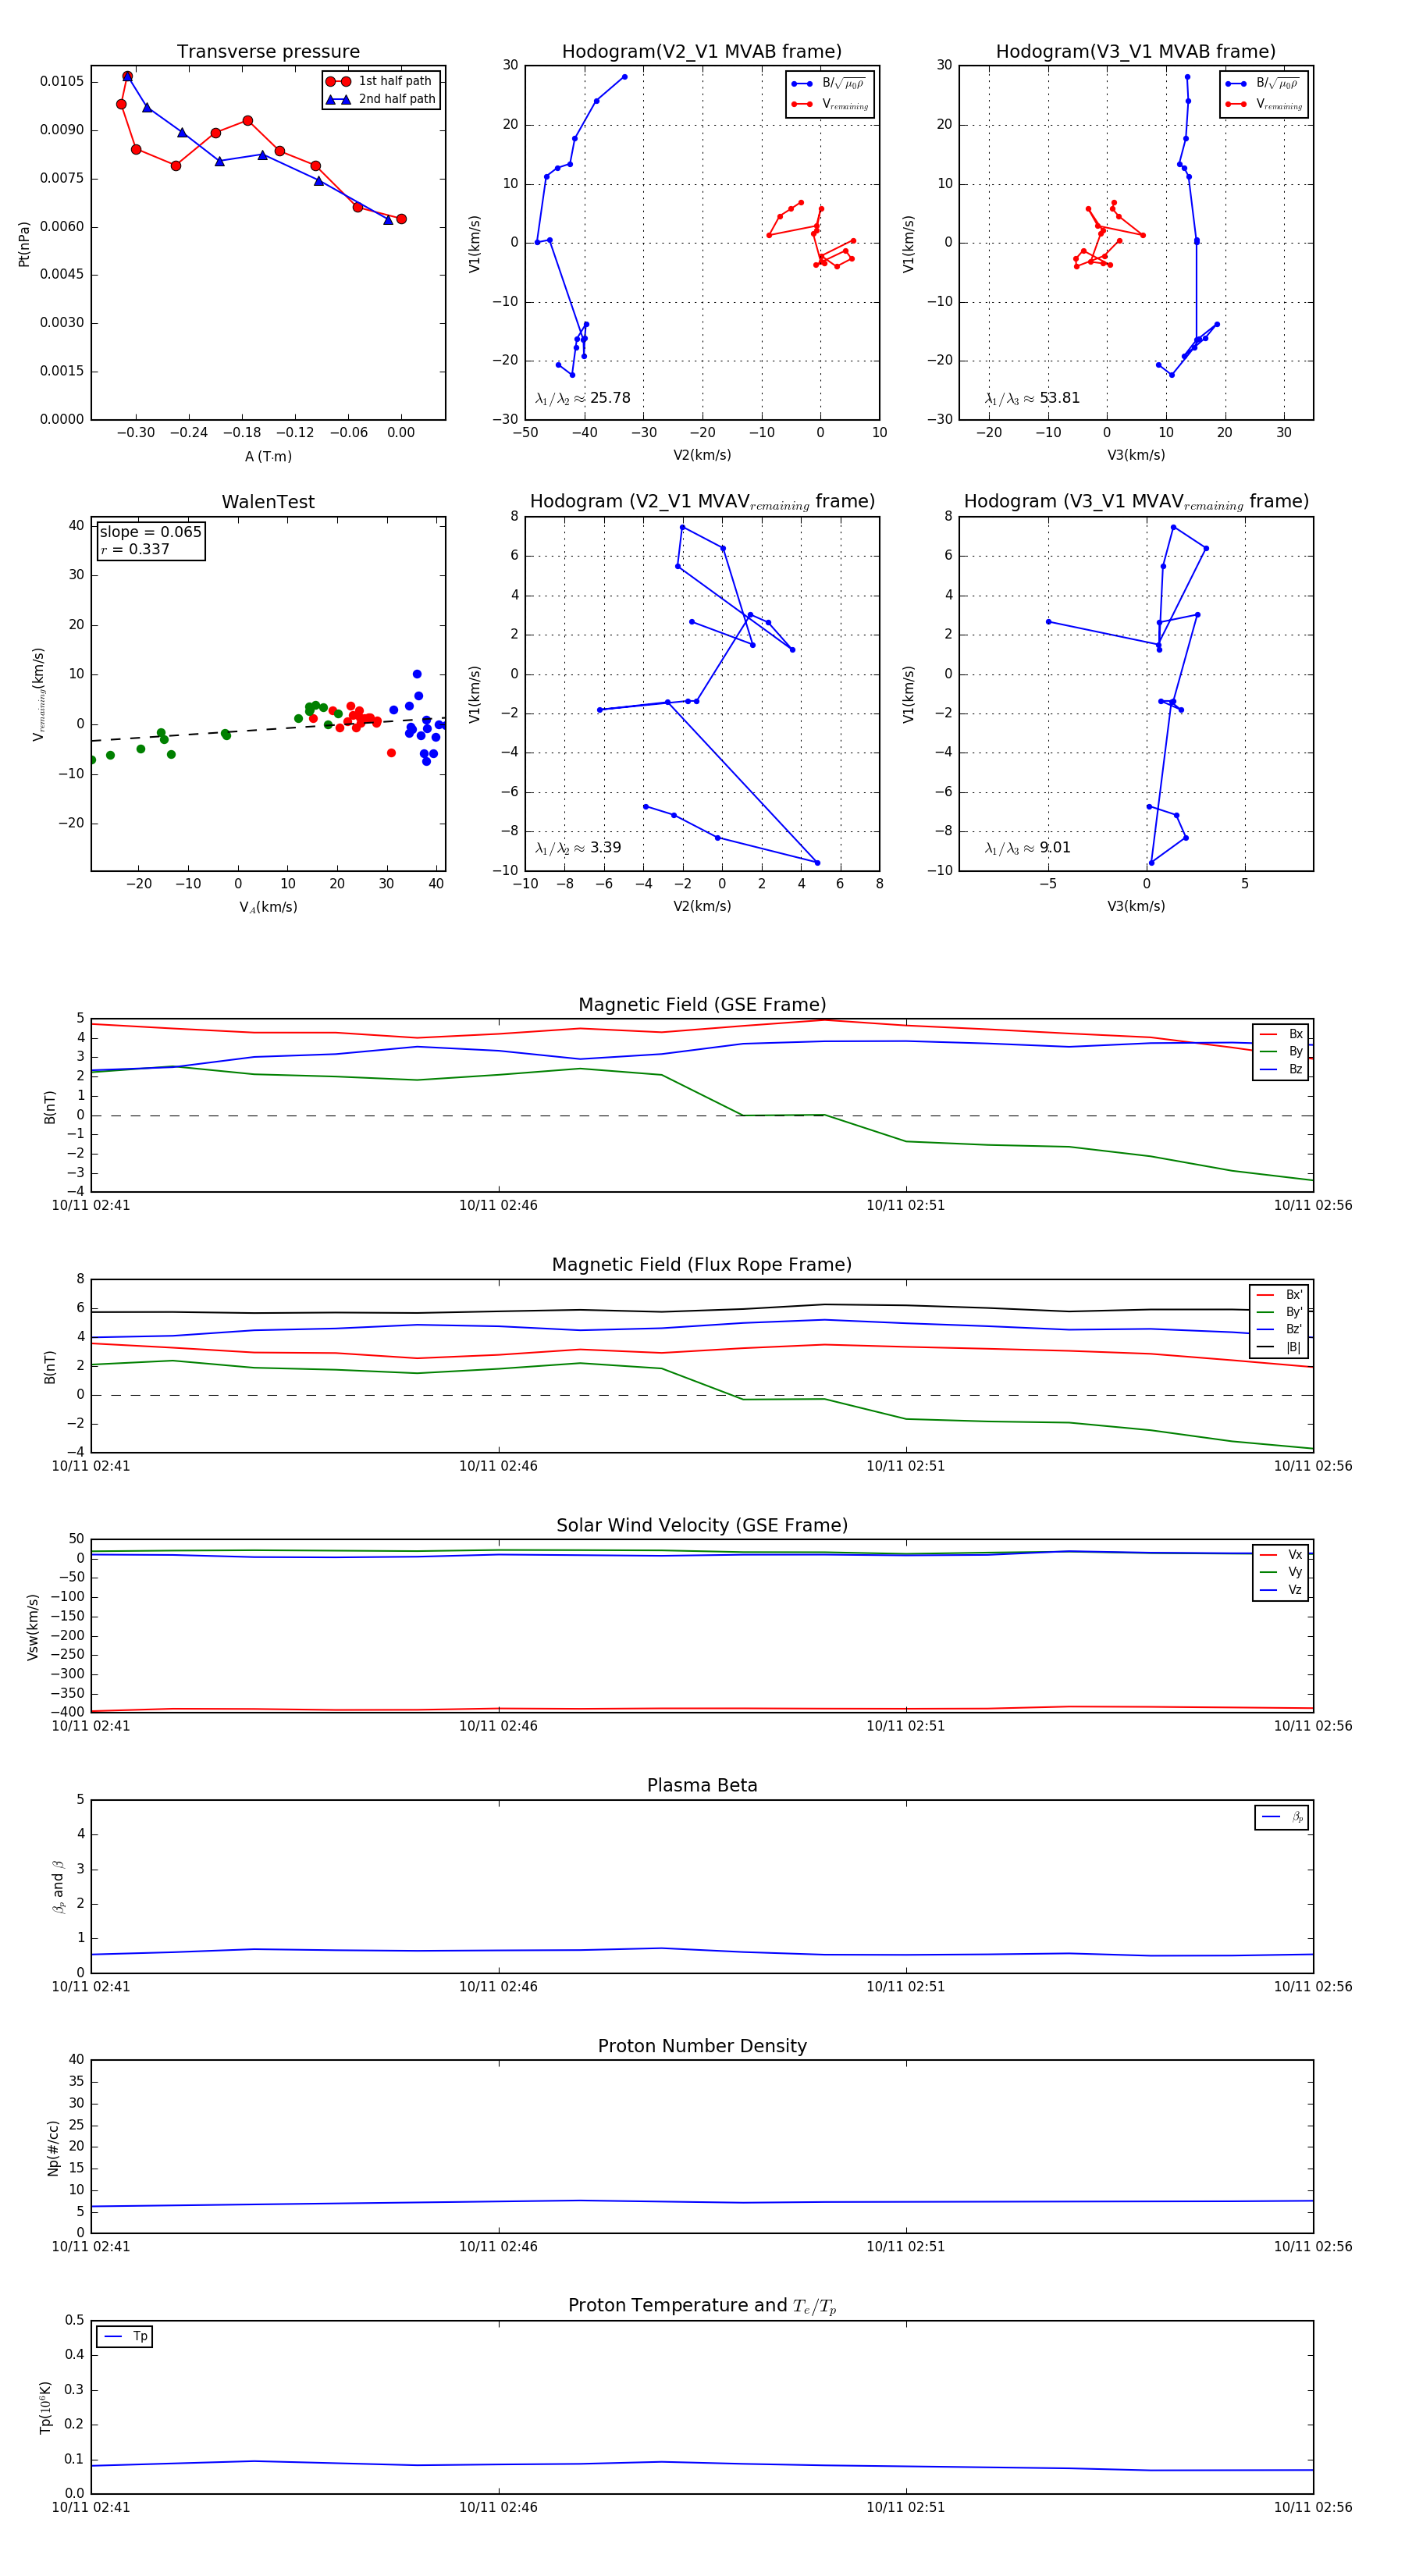This screenshot has height=2576, width=1405.
Task: Click the V2_V1 MVAV remaining frame hodogram title
Action: (x=702, y=502)
